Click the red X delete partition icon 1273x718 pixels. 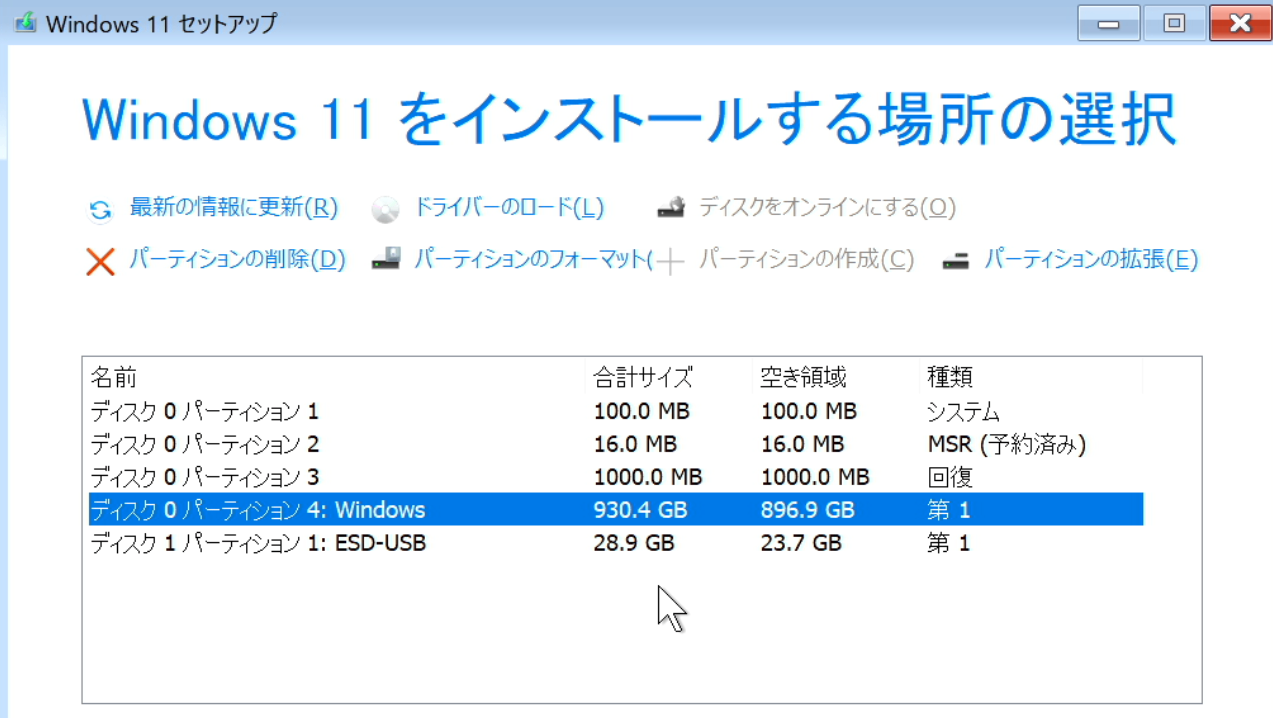click(x=100, y=262)
